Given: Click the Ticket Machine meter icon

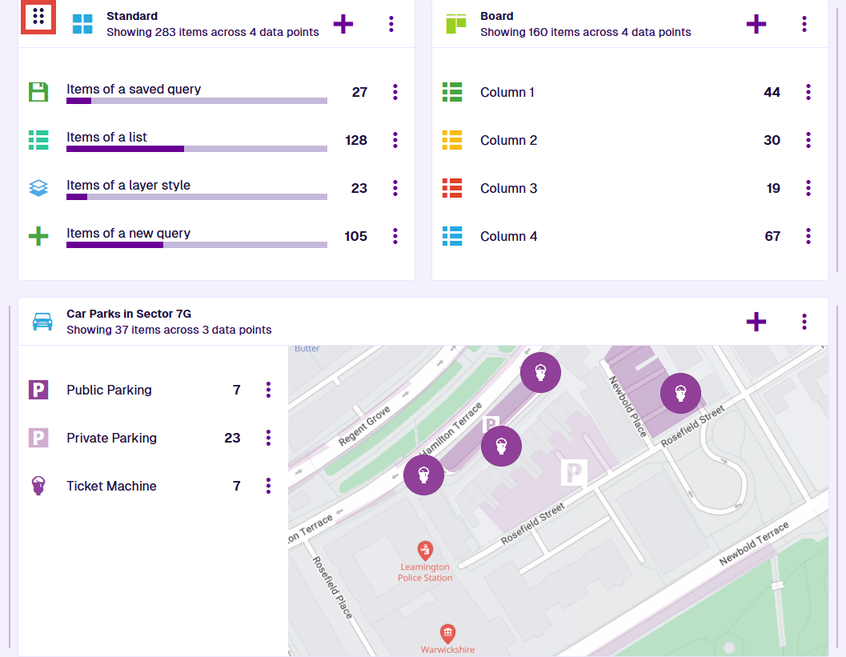Looking at the screenshot, I should coord(38,486).
